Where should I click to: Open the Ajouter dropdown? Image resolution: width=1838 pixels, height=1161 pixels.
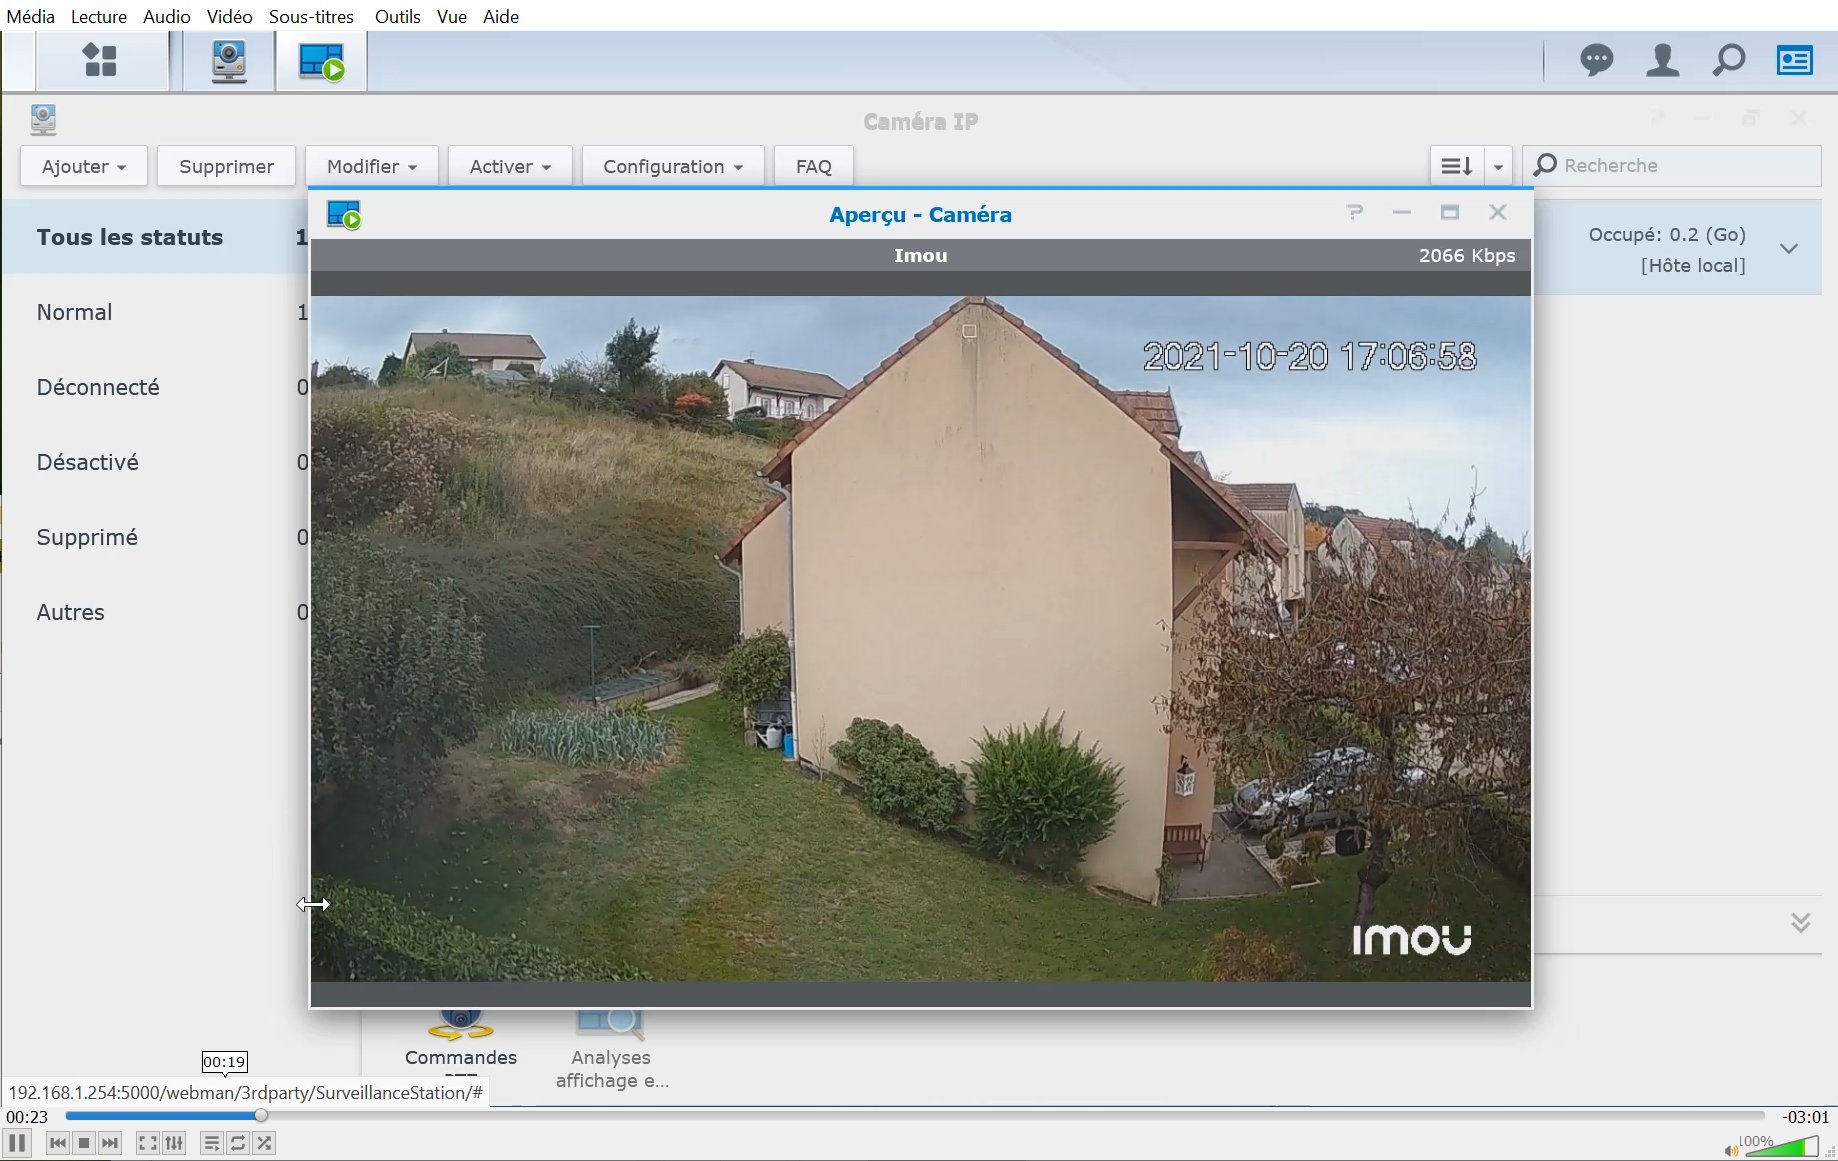coord(84,166)
